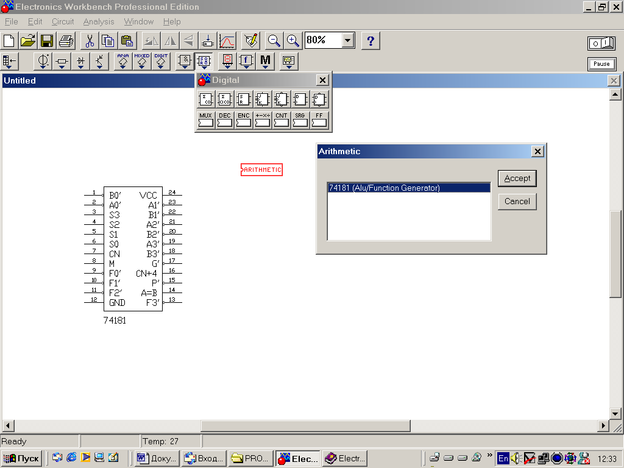Click the Cut scissors icon

[x=89, y=41]
